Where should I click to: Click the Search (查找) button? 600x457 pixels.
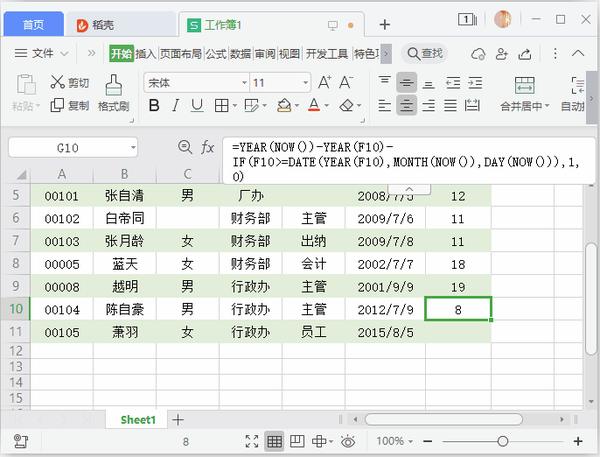tap(424, 54)
